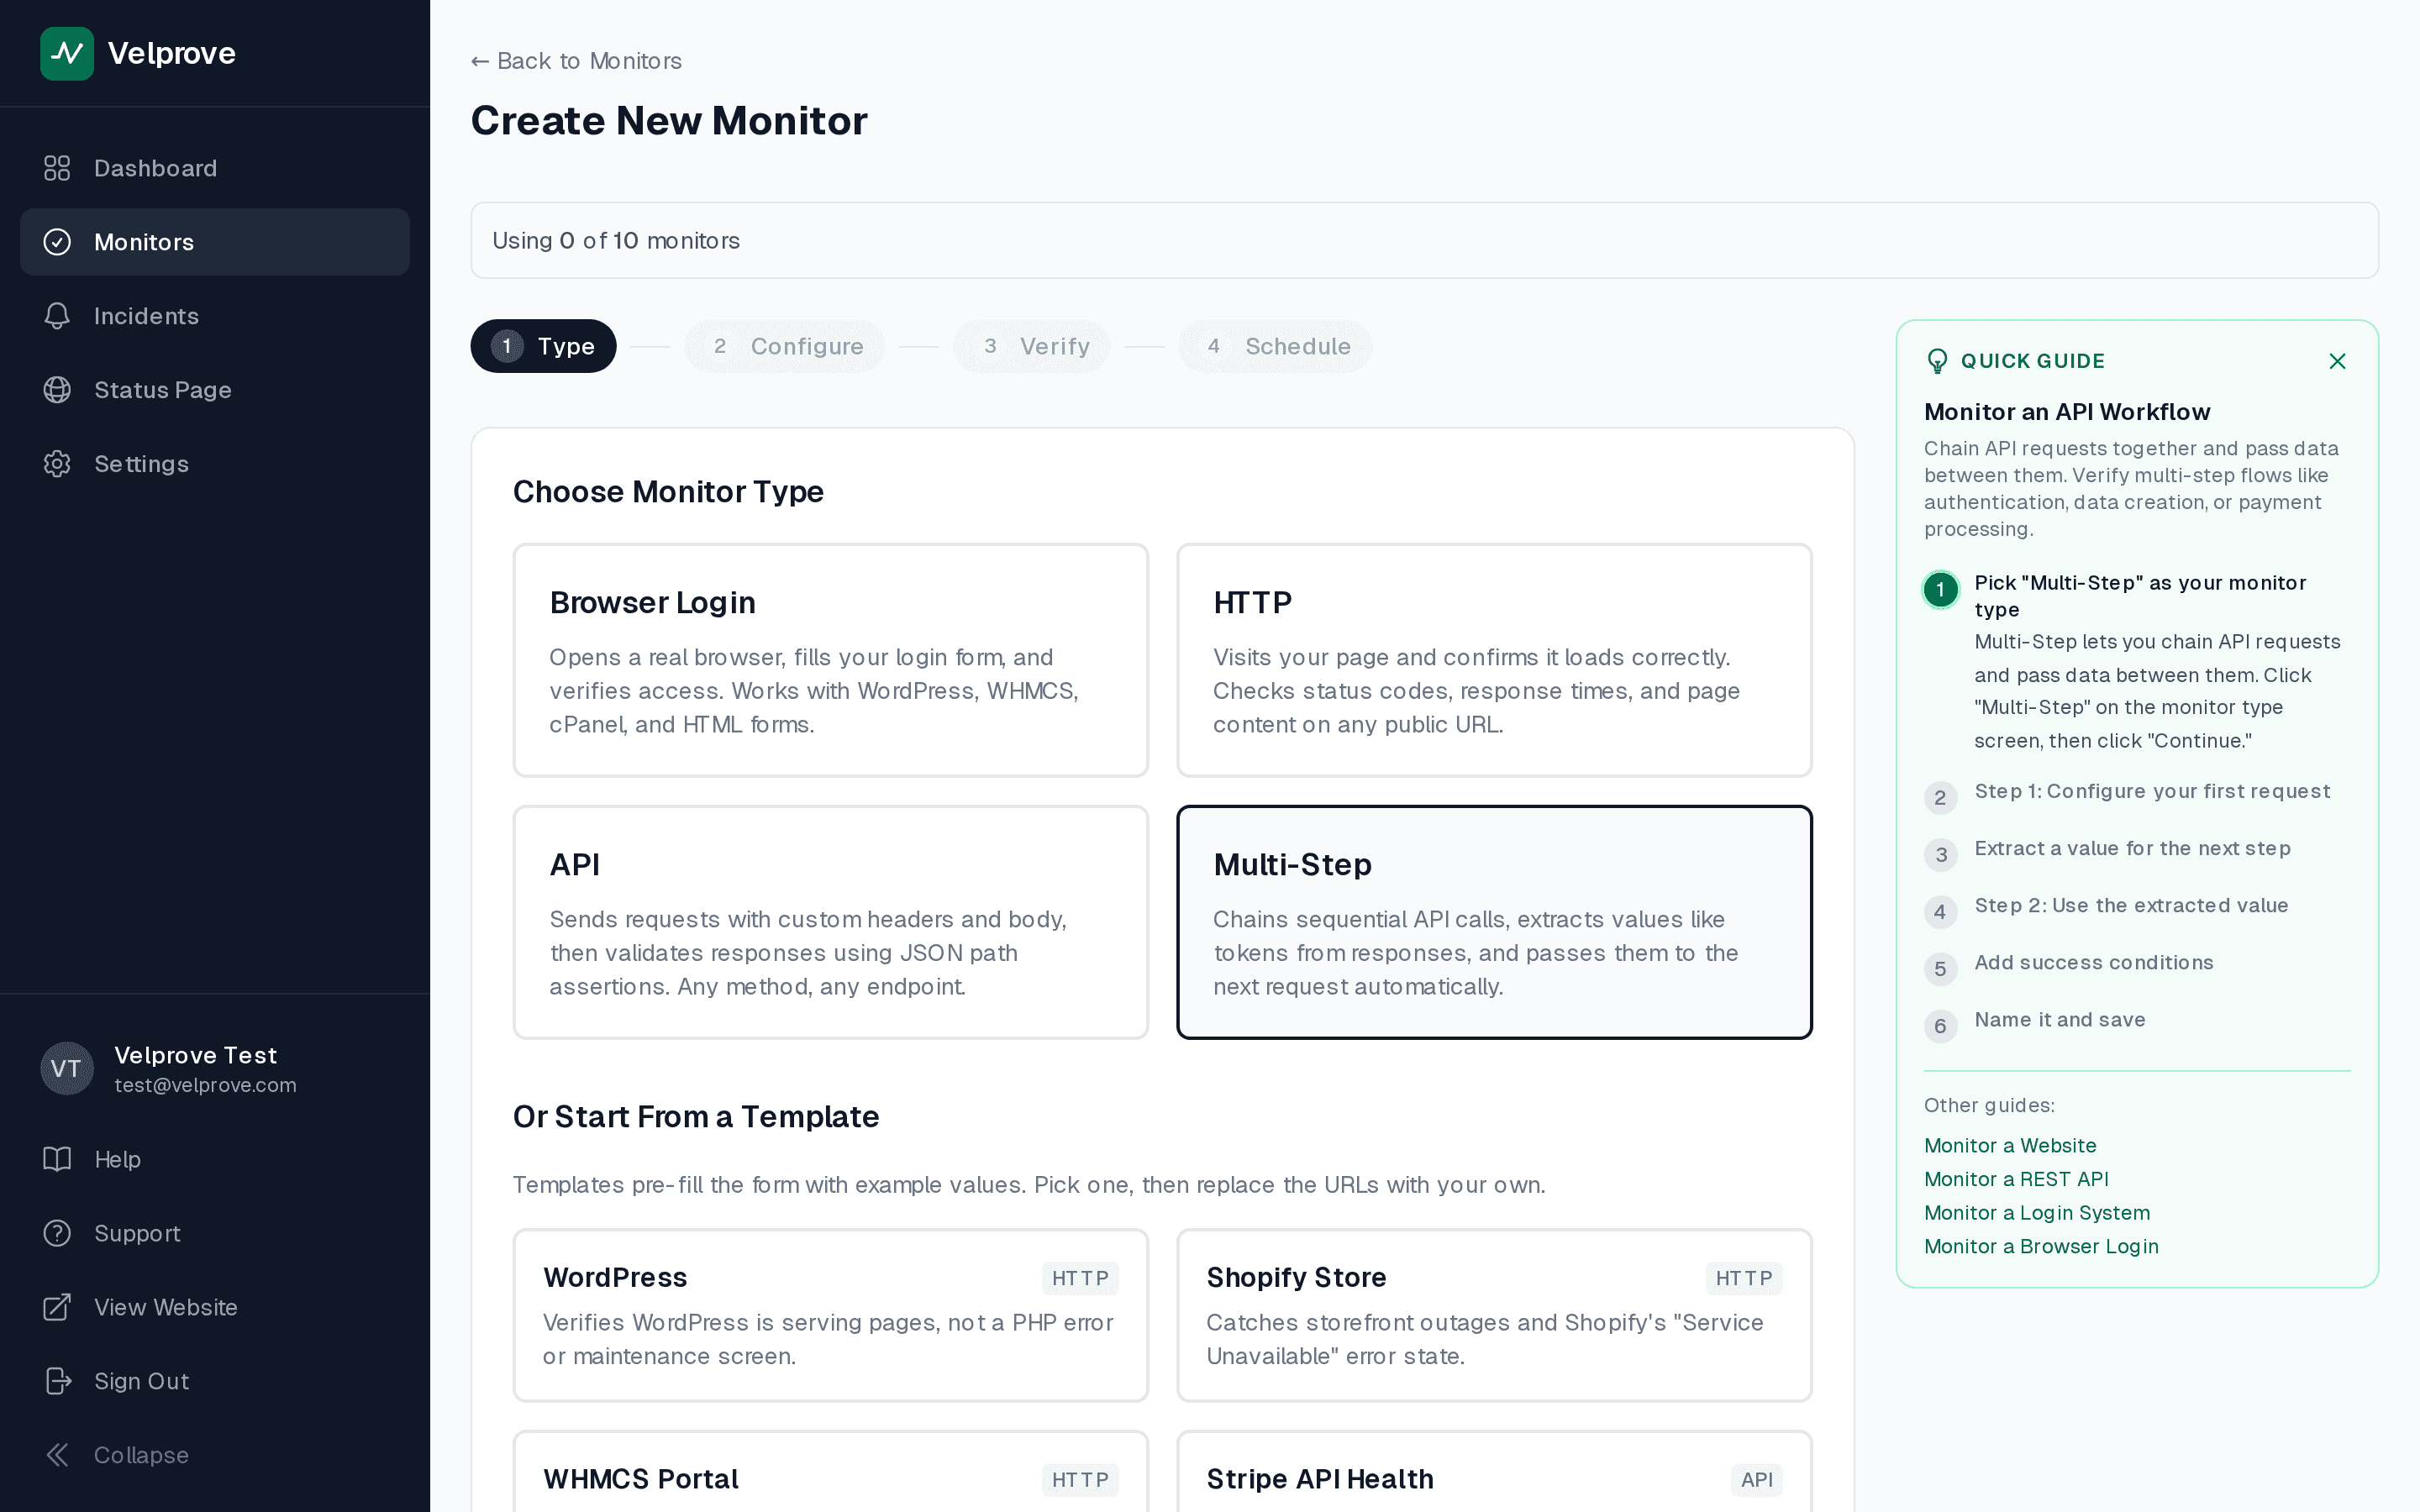Open the Monitors sidebar menu item

tap(215, 242)
